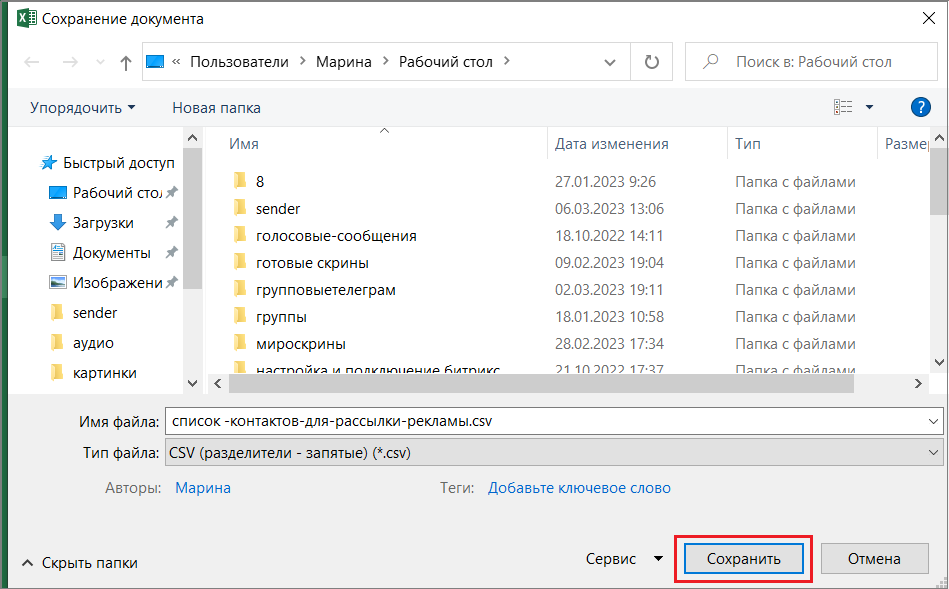Select the sender folder in file list
Image resolution: width=949 pixels, height=589 pixels.
pos(278,209)
